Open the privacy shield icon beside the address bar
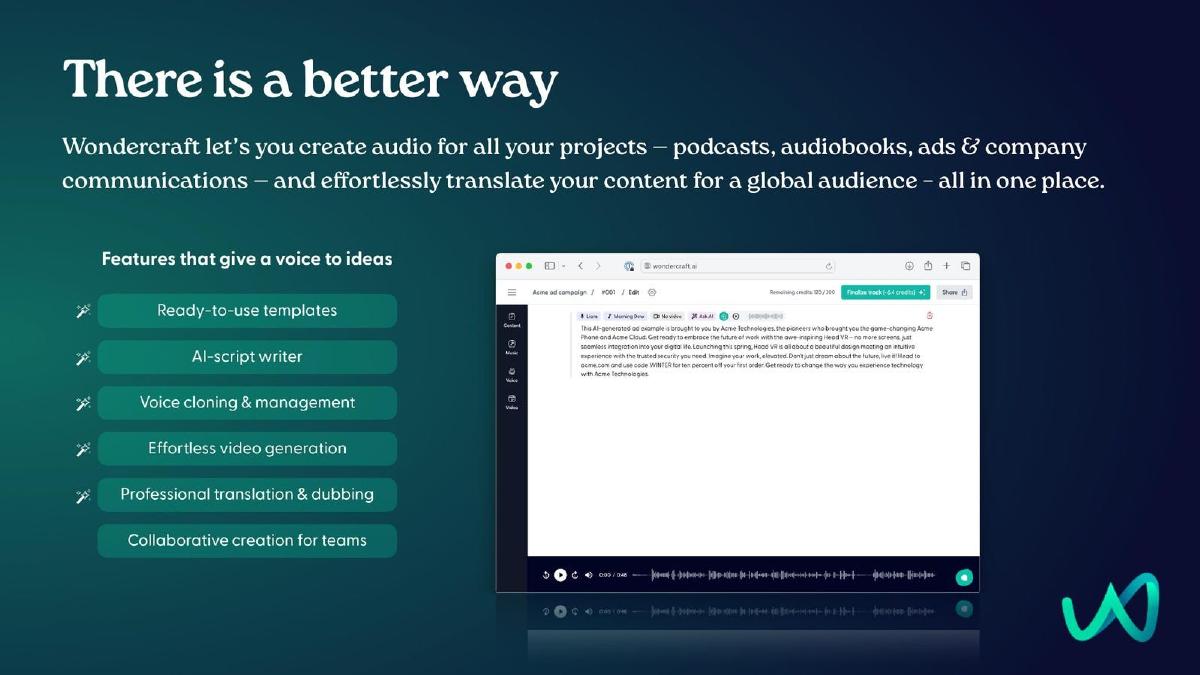 pos(629,266)
